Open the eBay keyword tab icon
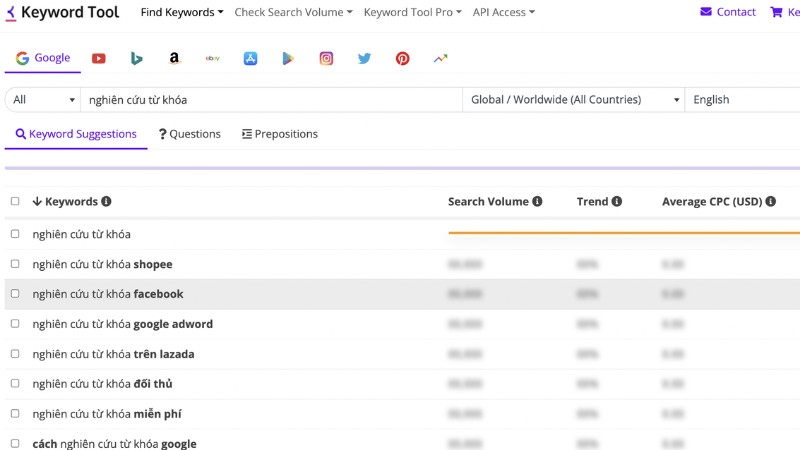This screenshot has width=800, height=450. coord(212,59)
